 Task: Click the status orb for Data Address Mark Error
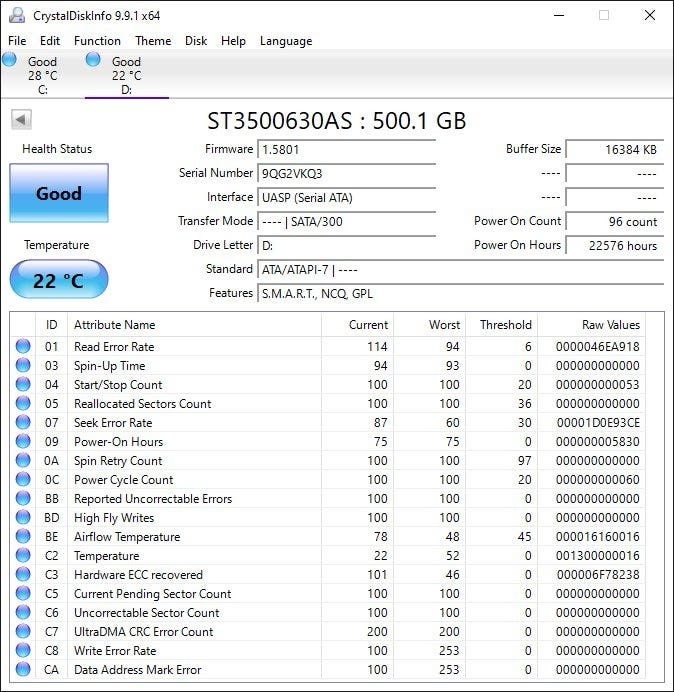[x=23, y=669]
